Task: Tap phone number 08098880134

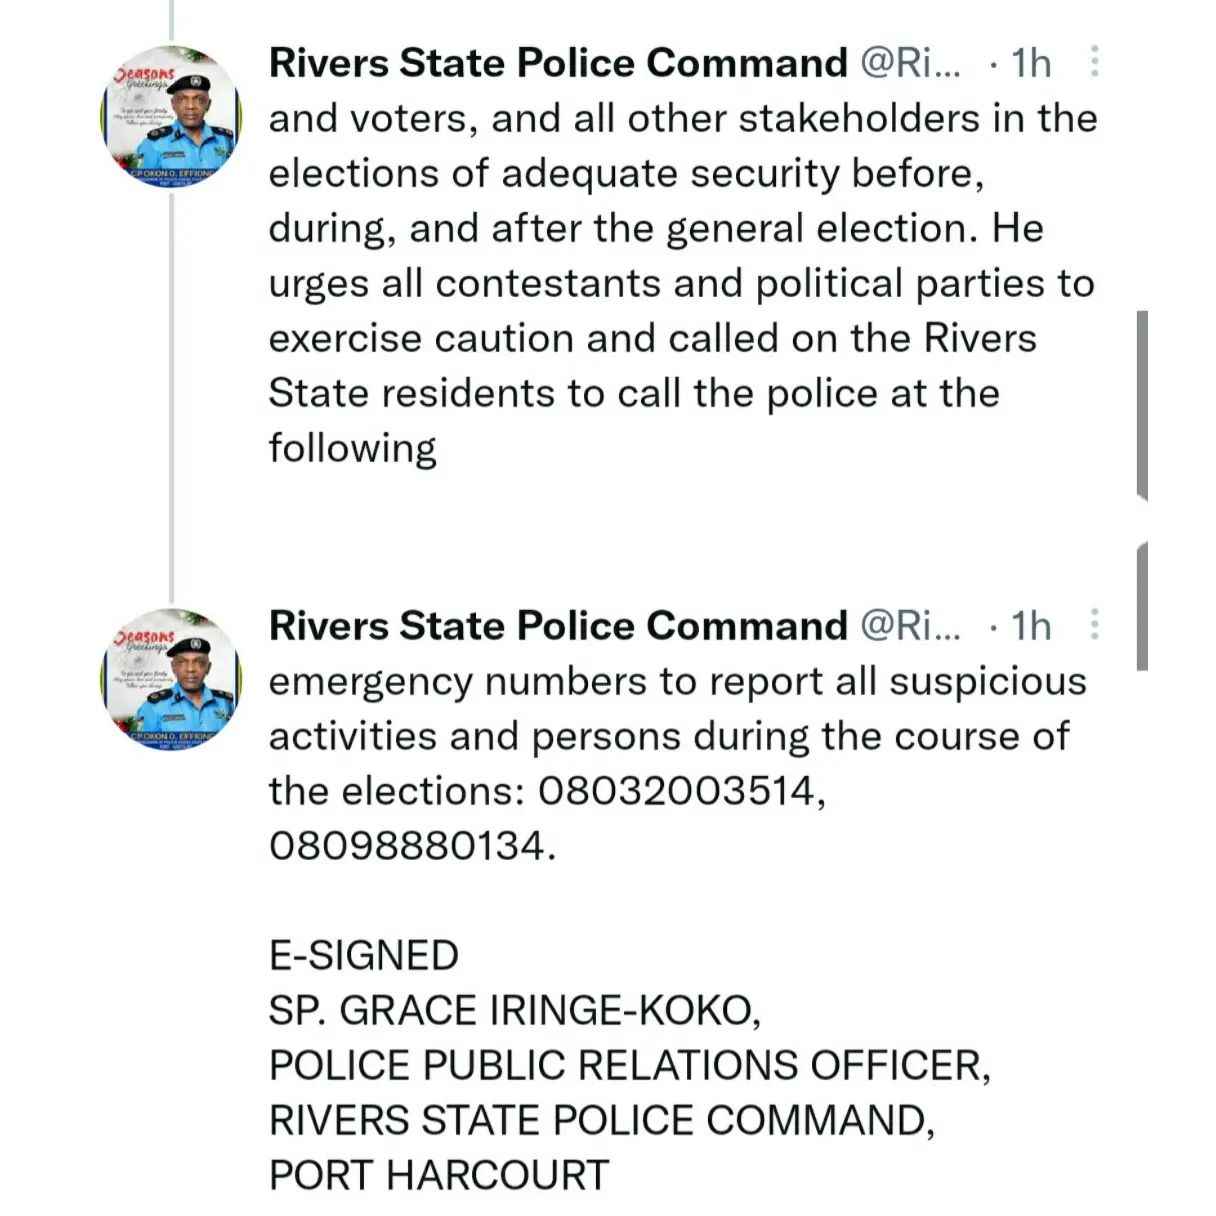Action: [407, 846]
